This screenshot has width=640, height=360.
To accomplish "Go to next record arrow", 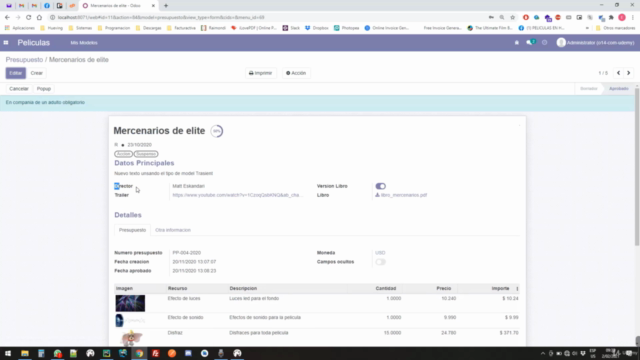I will click(x=629, y=73).
